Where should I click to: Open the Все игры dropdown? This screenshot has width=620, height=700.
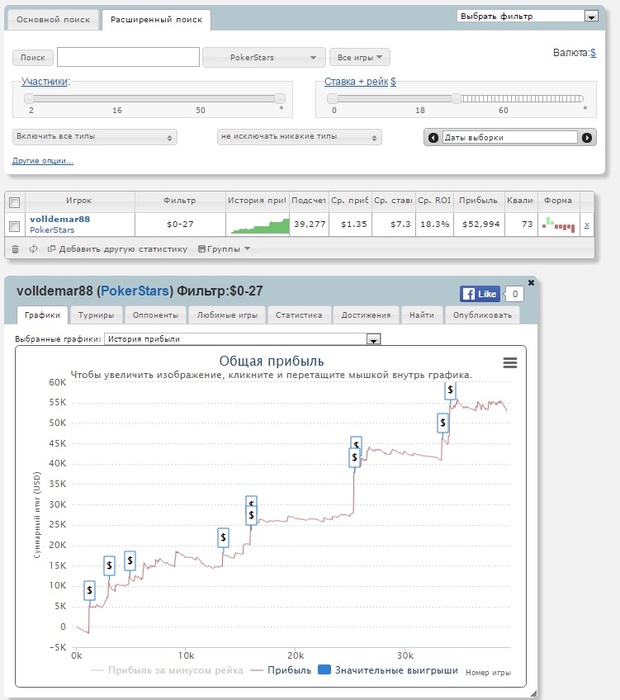[360, 57]
